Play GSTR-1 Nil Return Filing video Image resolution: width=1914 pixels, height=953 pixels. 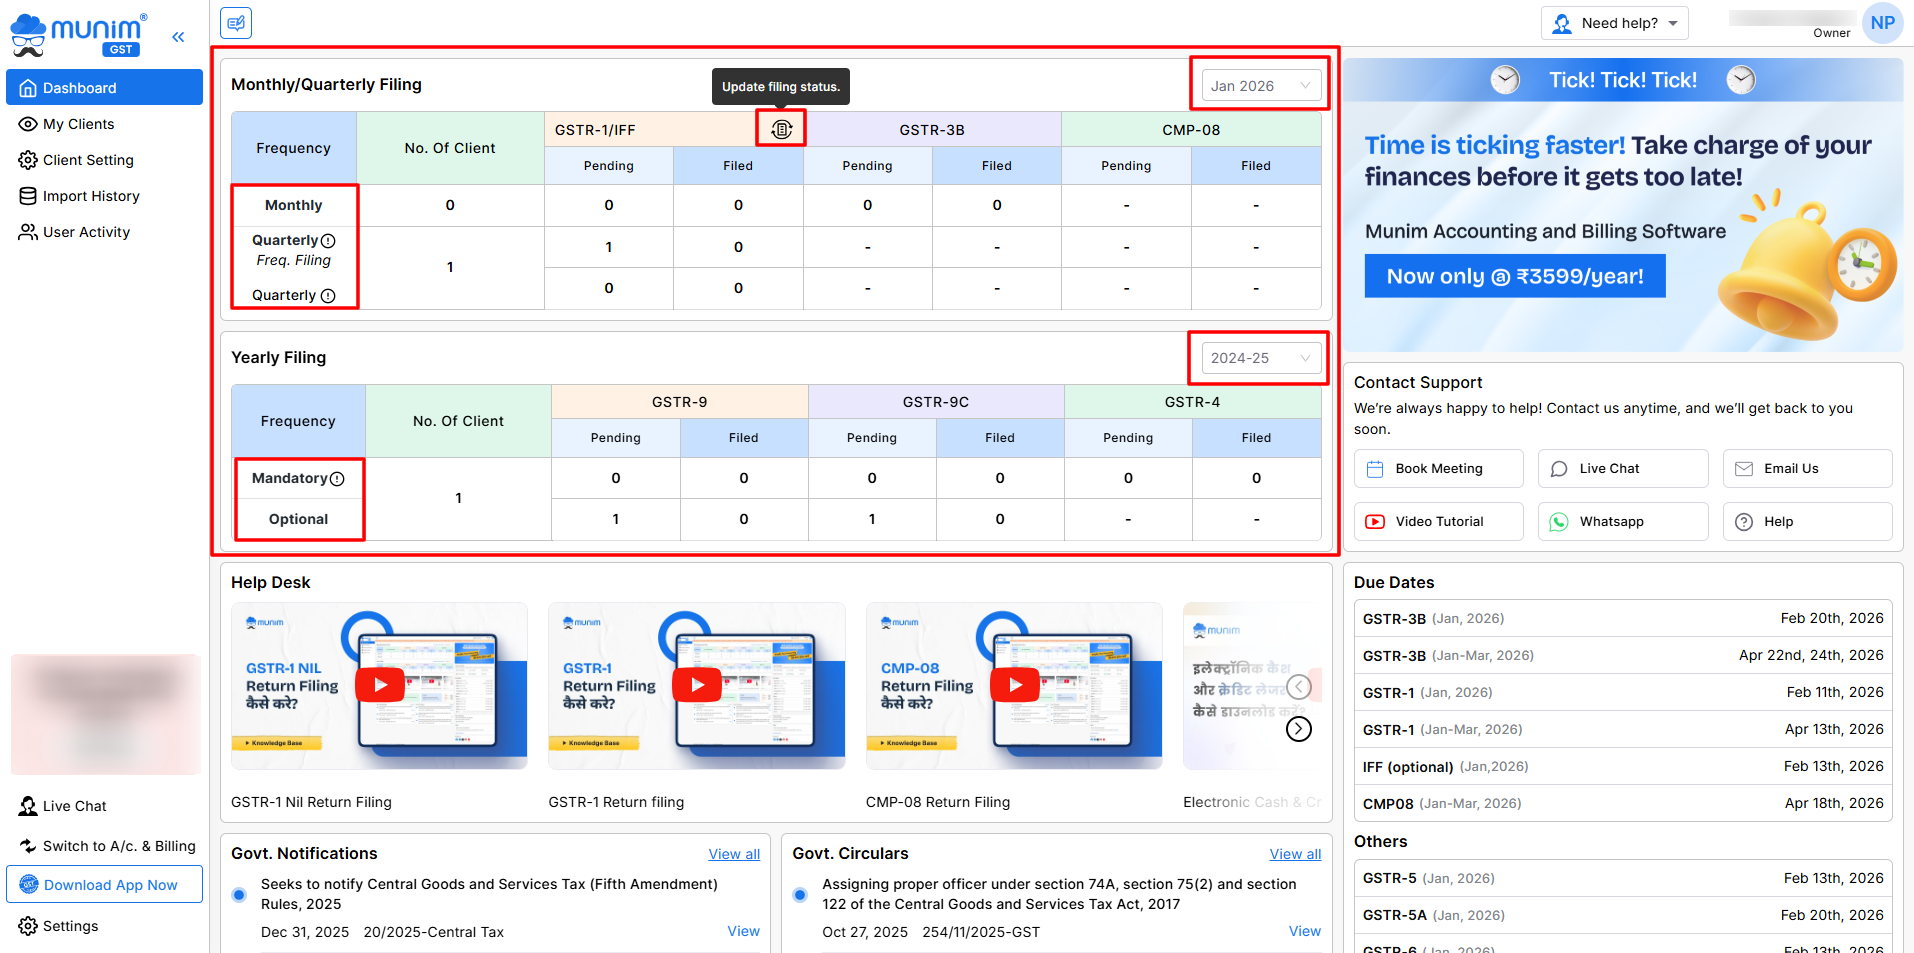click(380, 685)
